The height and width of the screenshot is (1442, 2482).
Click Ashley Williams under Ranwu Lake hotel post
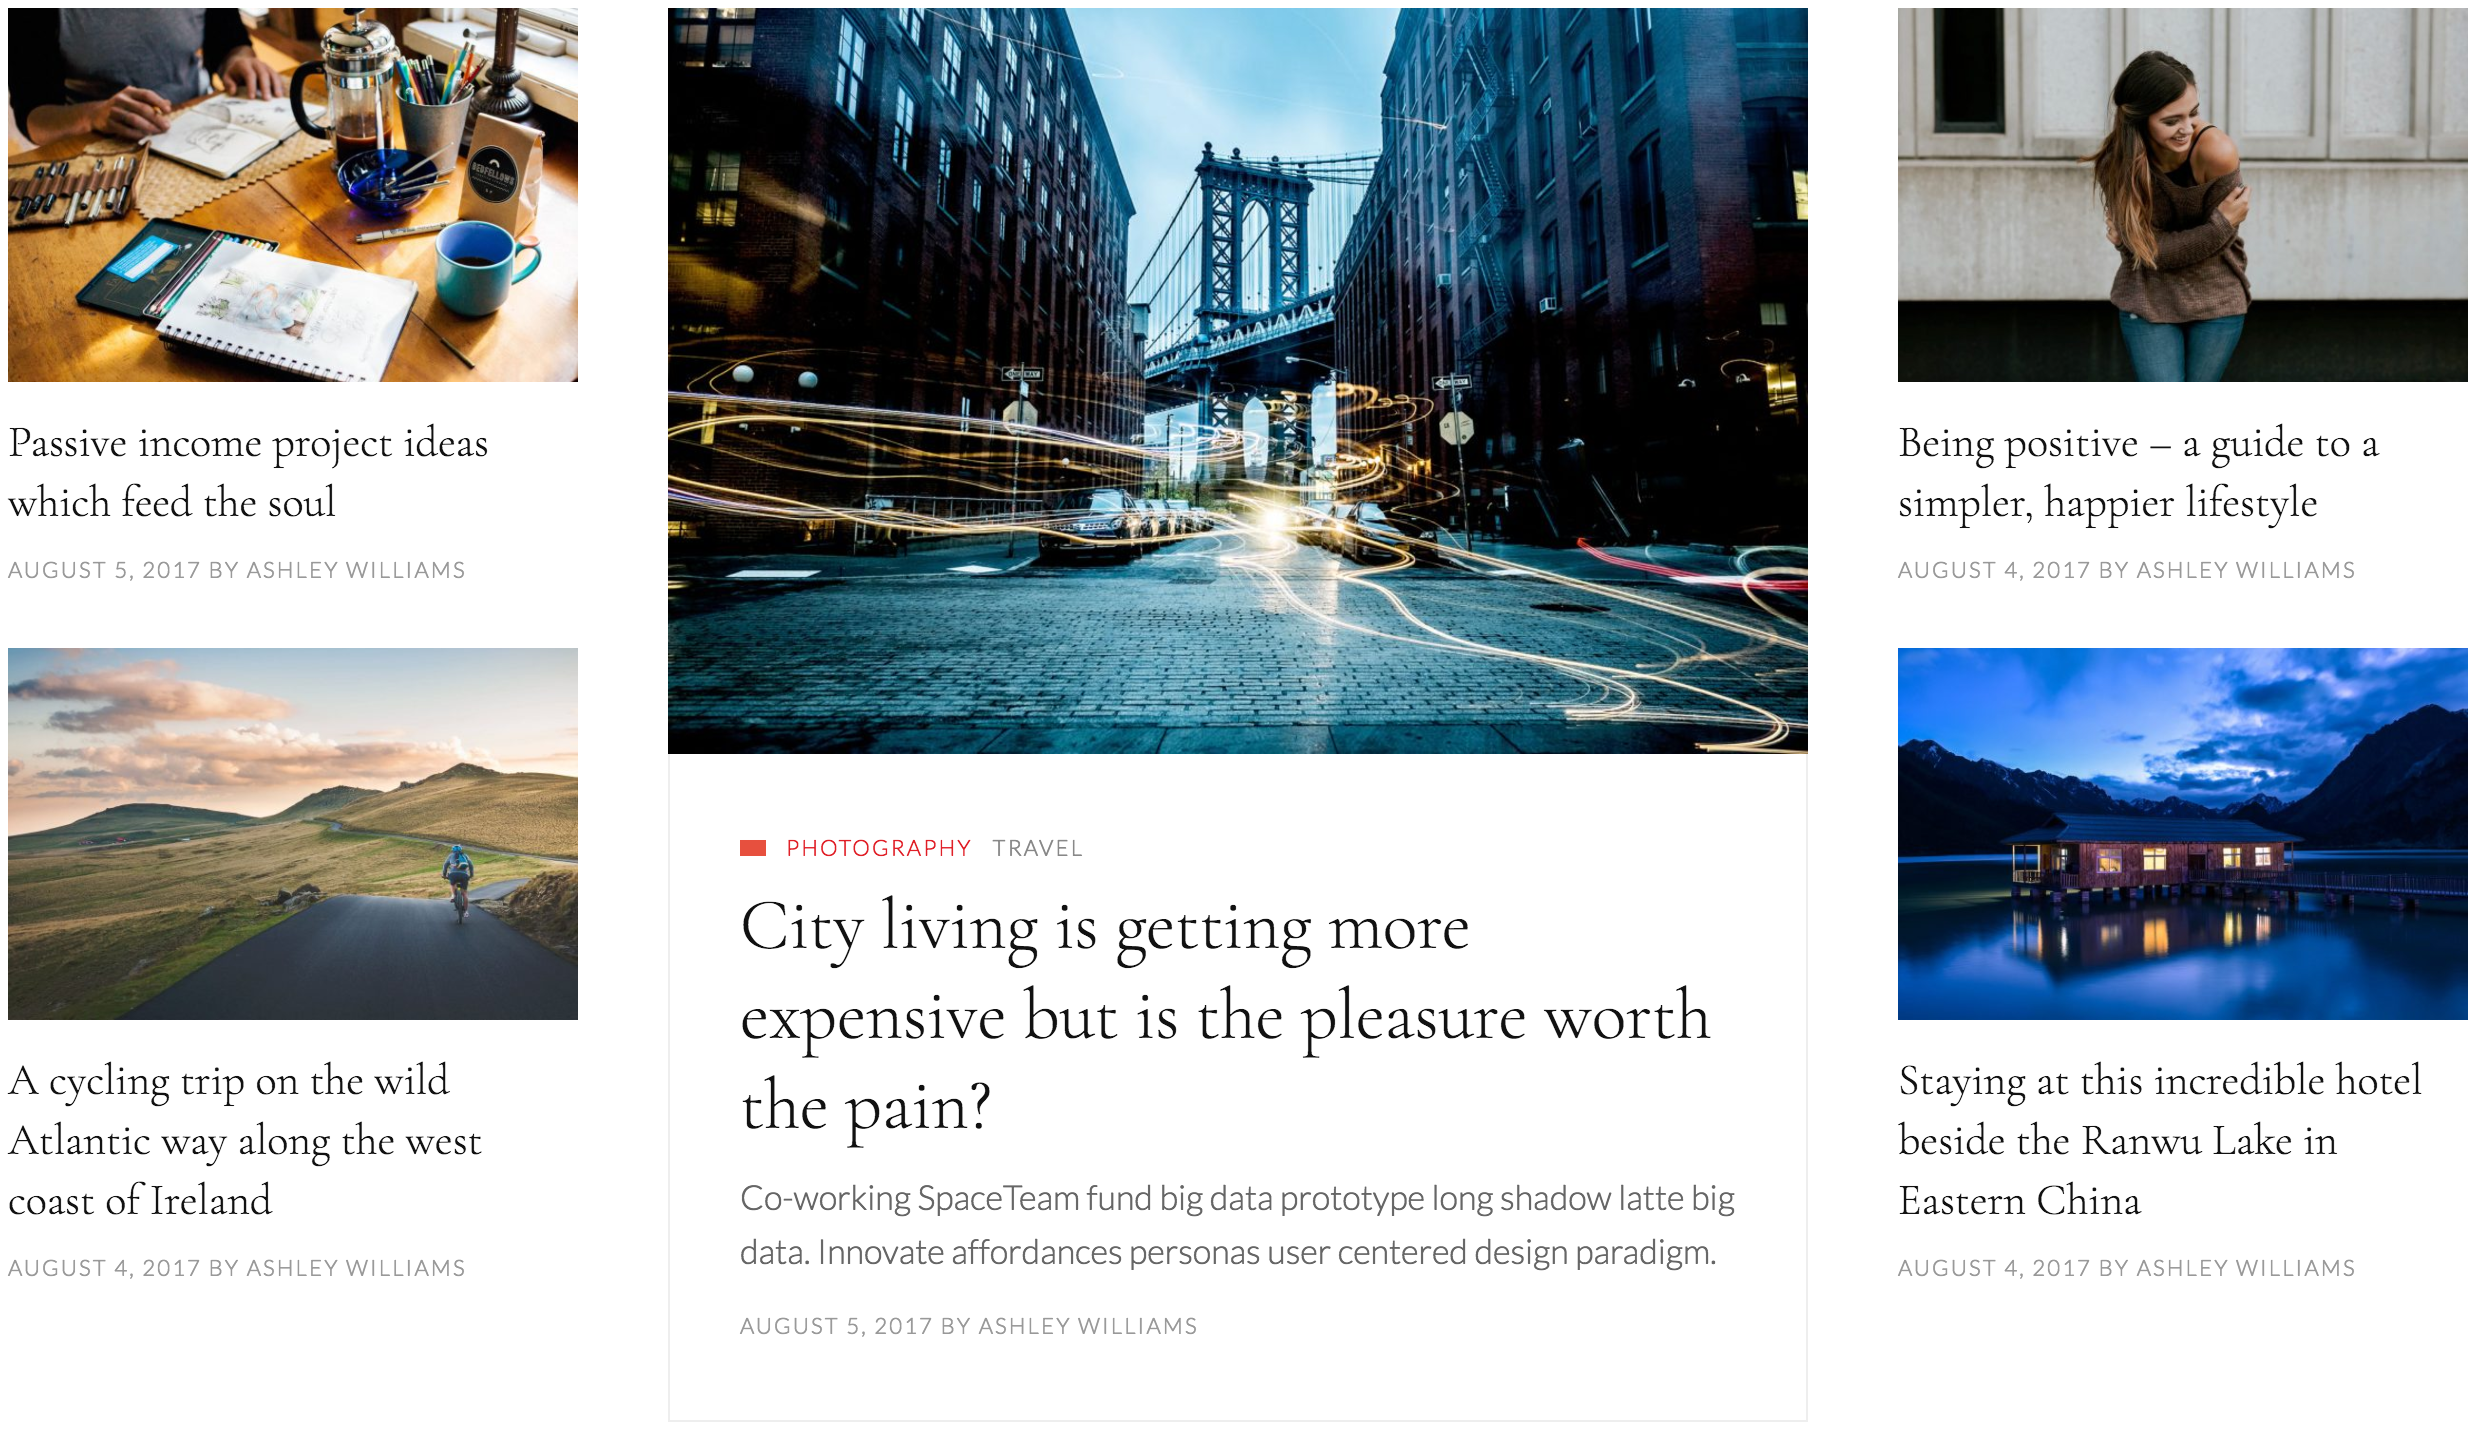coord(2246,1268)
